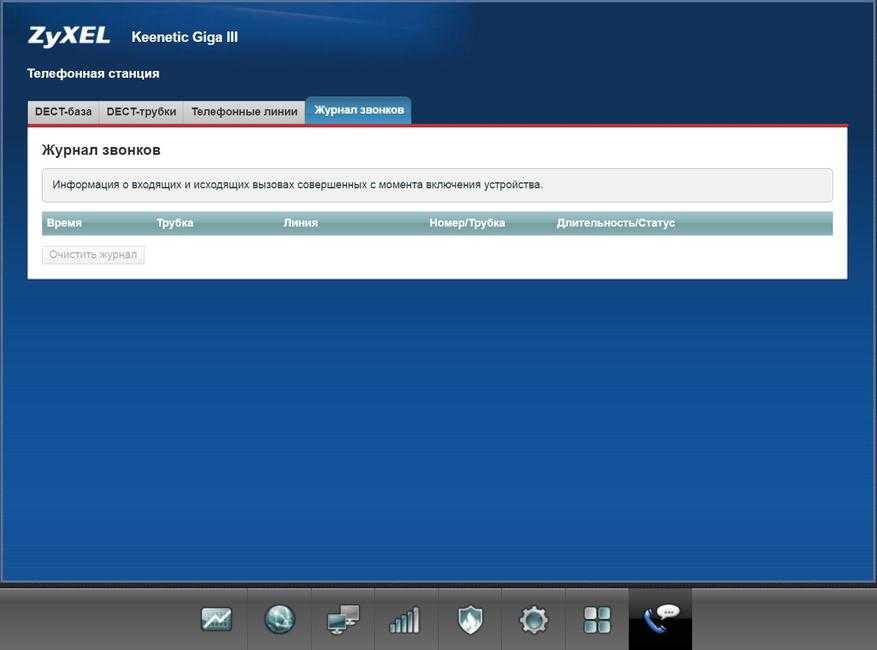
Task: Click the Время column header
Action: (x=64, y=223)
